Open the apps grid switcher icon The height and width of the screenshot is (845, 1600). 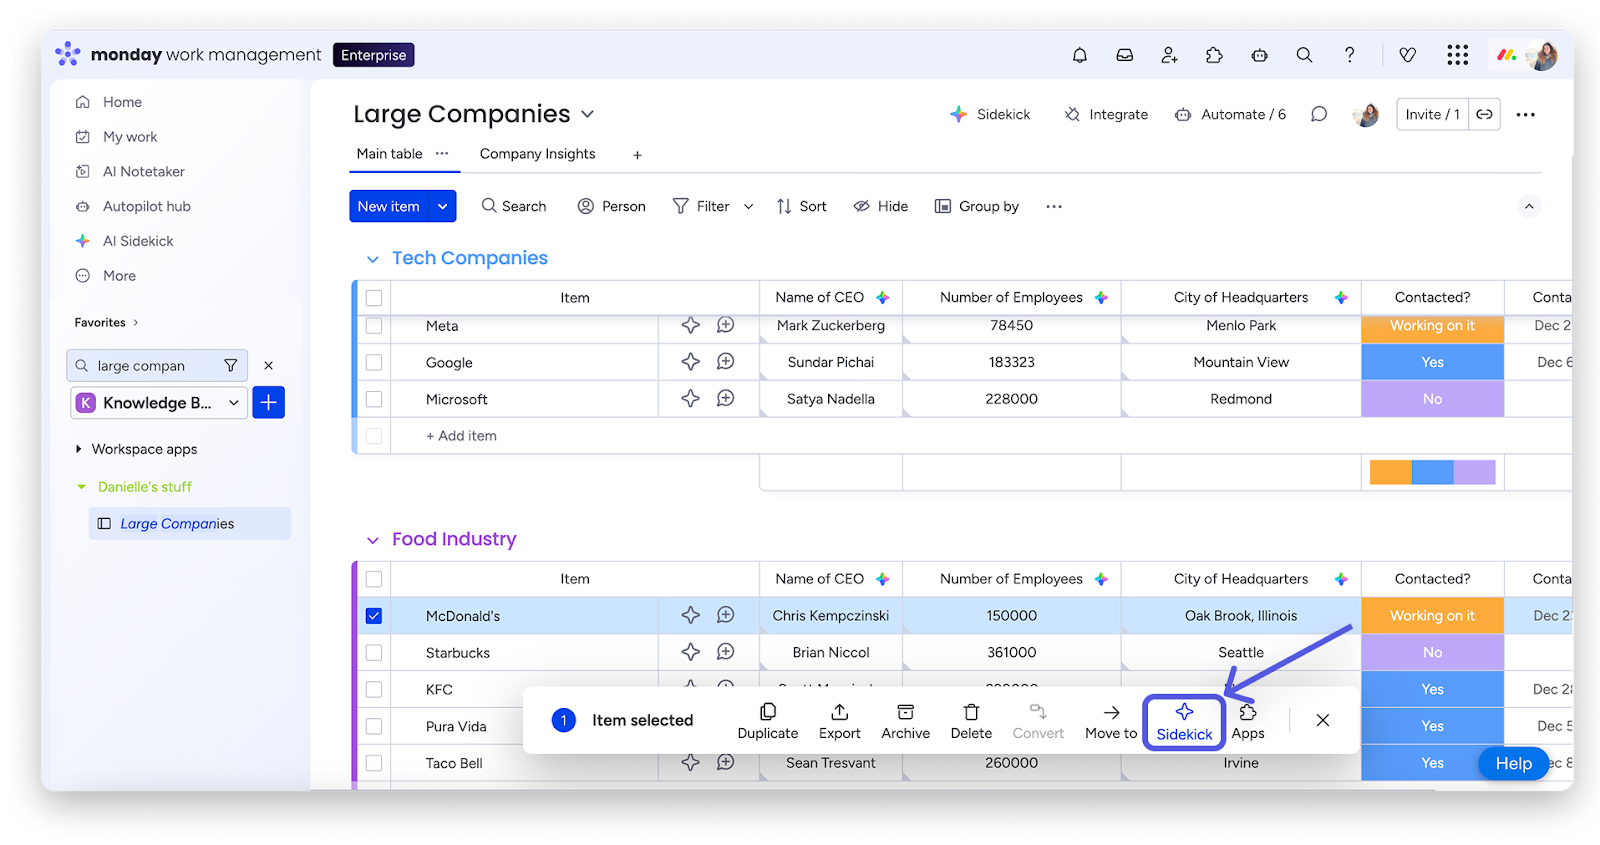click(x=1457, y=55)
